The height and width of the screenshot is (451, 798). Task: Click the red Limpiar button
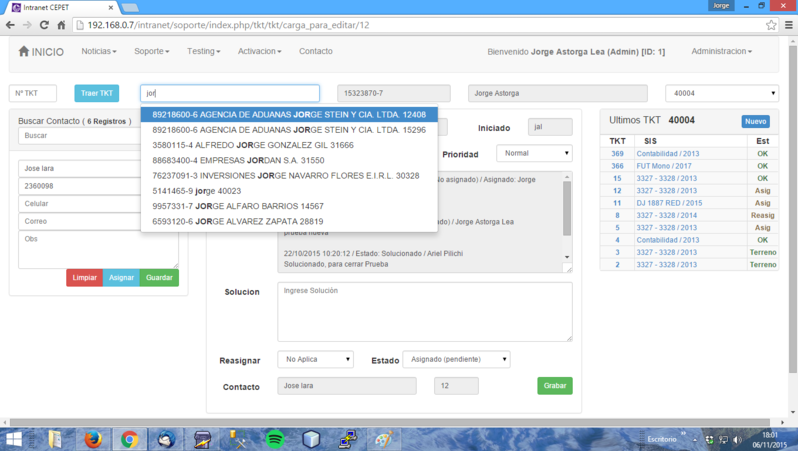click(x=84, y=278)
